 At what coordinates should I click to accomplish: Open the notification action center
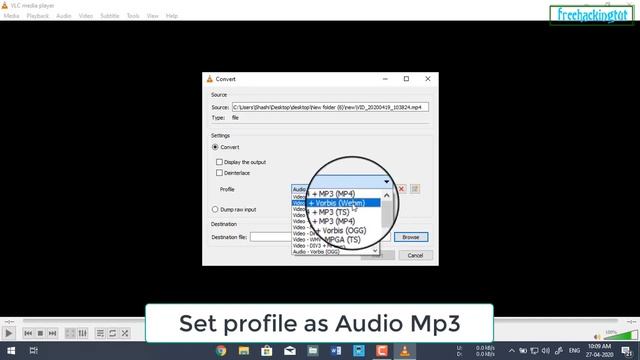[x=627, y=351]
